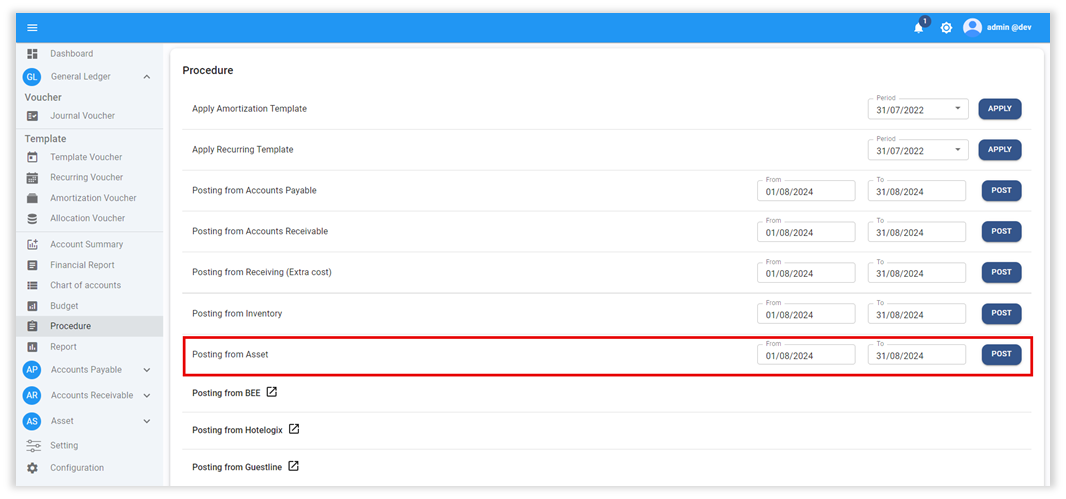Viewport: 1066px width, 499px height.
Task: Open Period dropdown for Apply Recurring Template
Action: pos(957,150)
